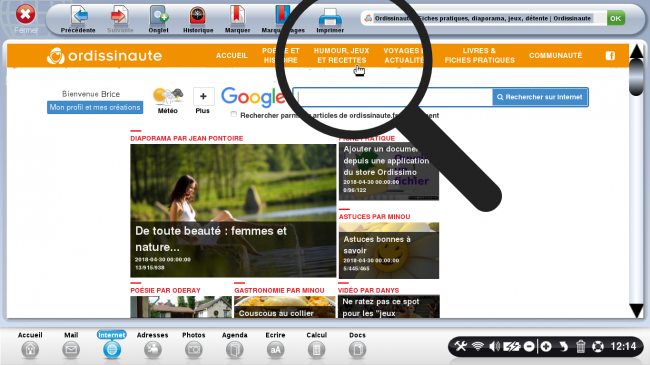Image resolution: width=650 pixels, height=365 pixels.
Task: Open the trash bin icon
Action: pyautogui.click(x=580, y=346)
